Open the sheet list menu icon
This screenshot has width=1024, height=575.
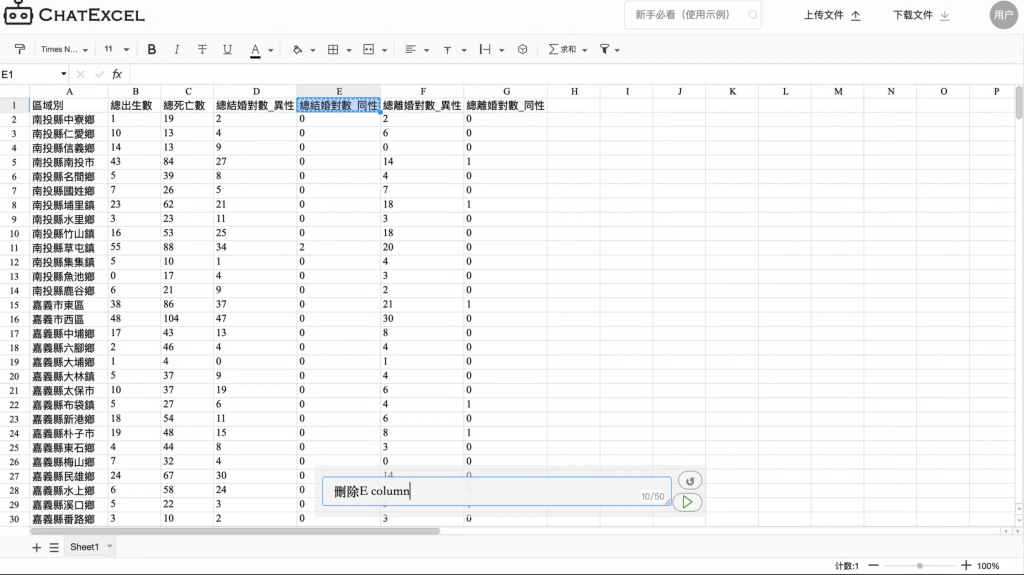(x=54, y=548)
